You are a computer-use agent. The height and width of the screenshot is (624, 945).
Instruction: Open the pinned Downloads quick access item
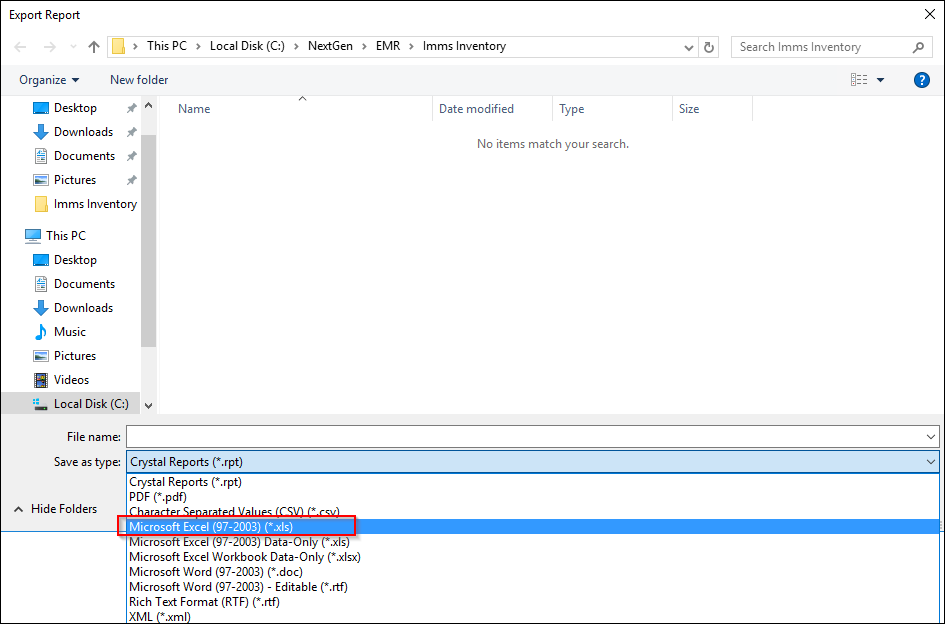(83, 132)
